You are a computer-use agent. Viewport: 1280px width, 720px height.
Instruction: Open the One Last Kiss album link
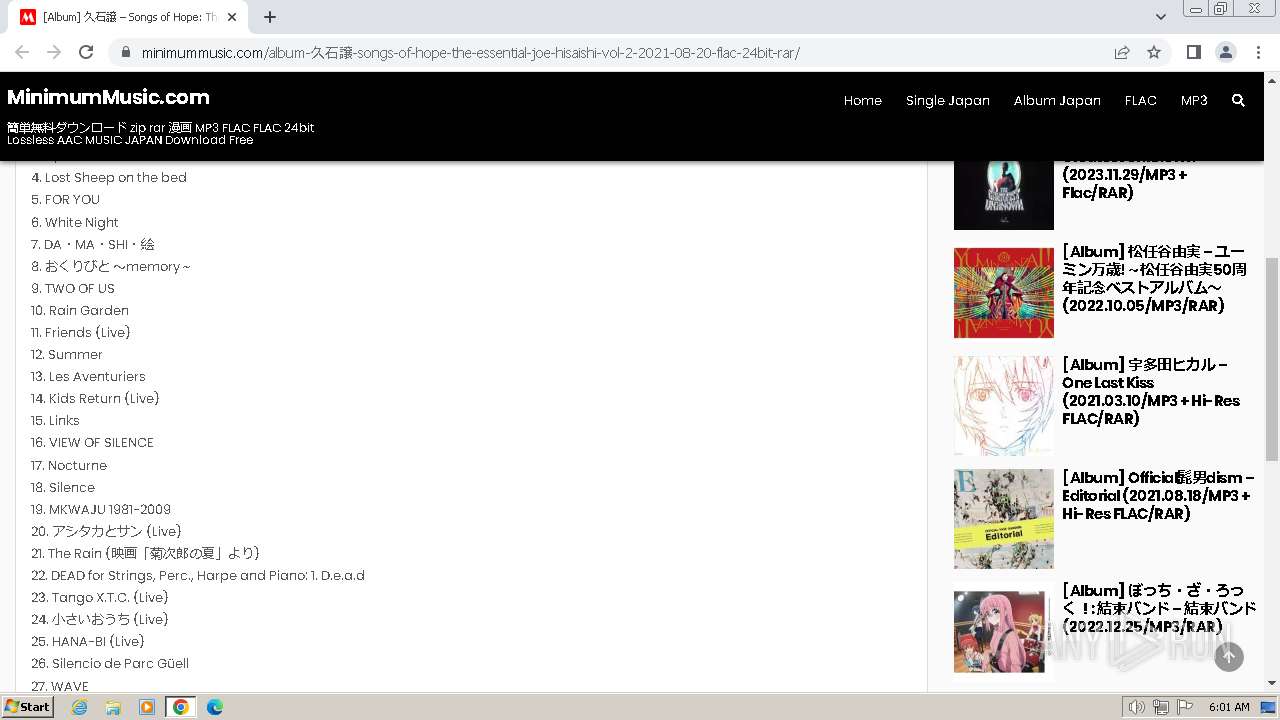(1151, 392)
